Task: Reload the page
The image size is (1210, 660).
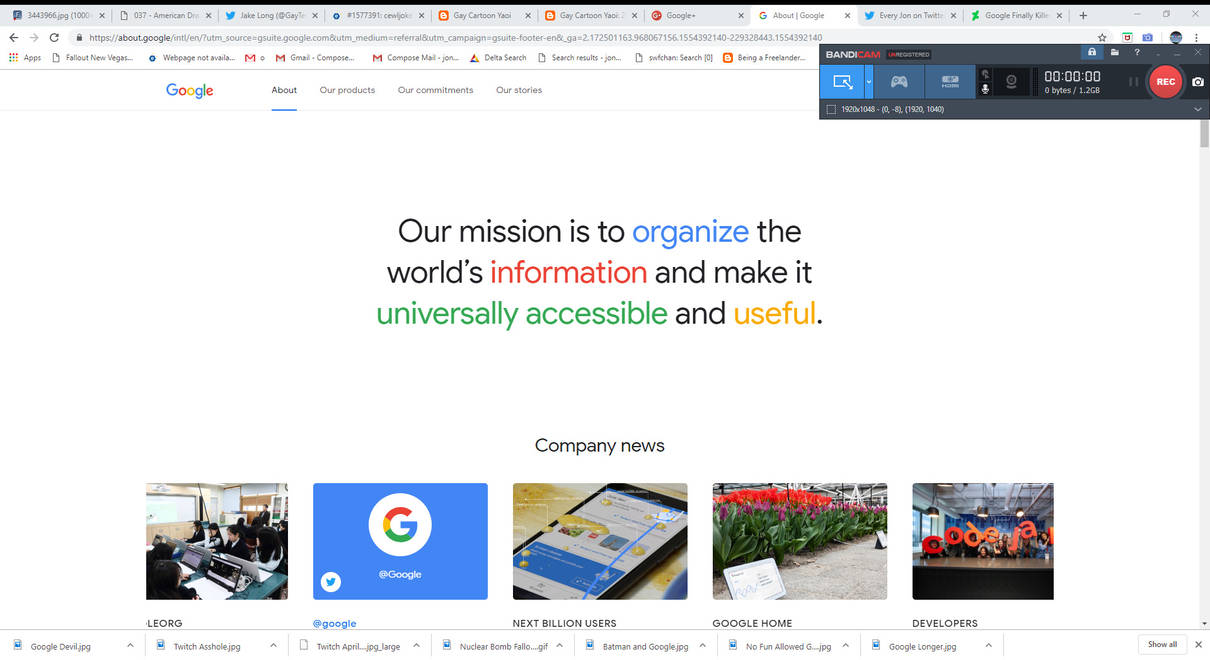Action: coord(56,37)
